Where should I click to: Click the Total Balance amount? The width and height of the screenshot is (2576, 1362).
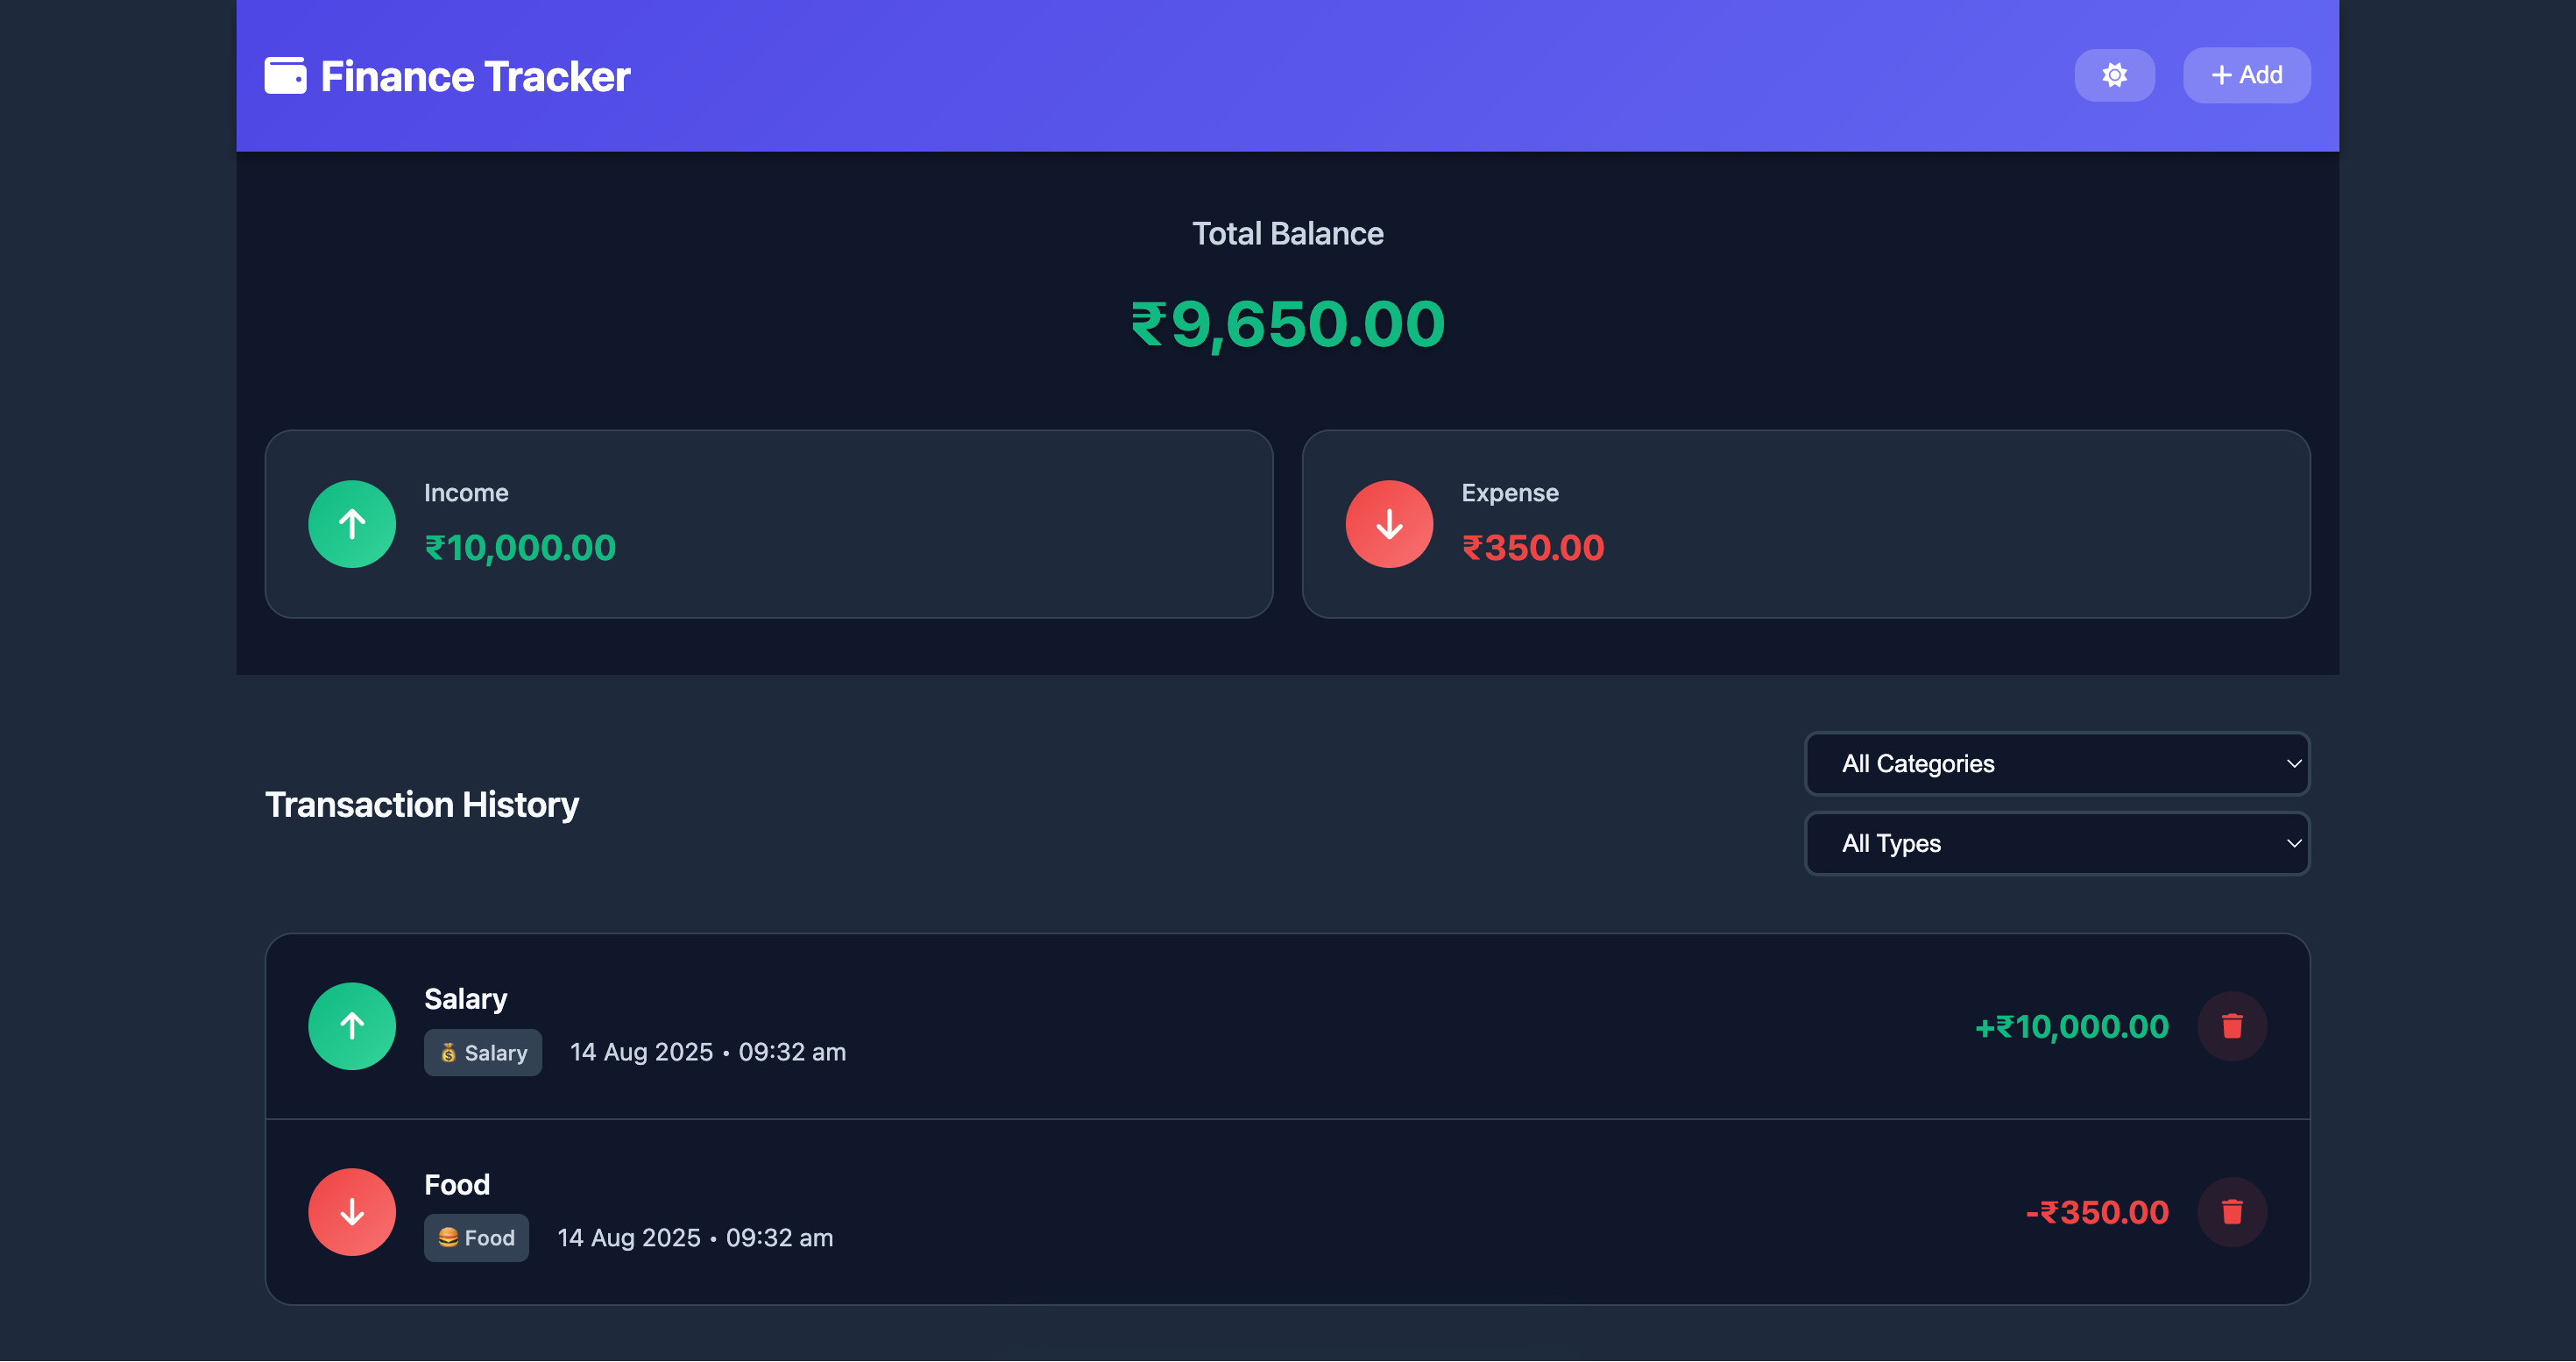[x=1286, y=322]
